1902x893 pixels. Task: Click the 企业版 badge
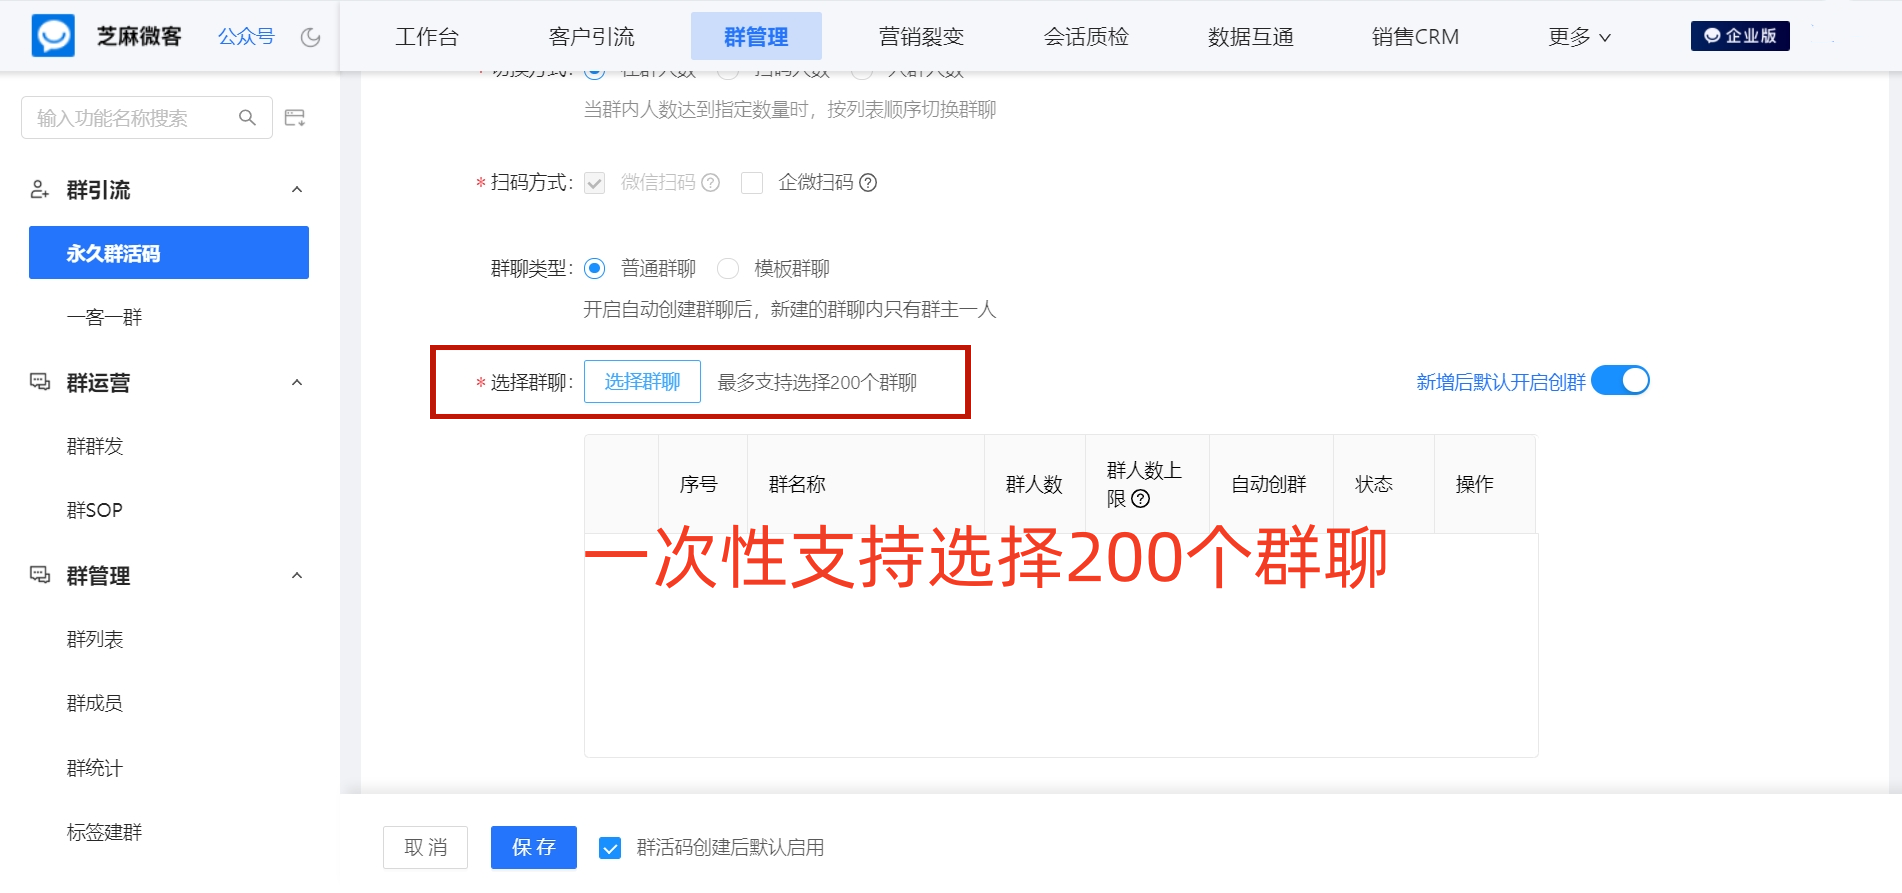[x=1740, y=36]
